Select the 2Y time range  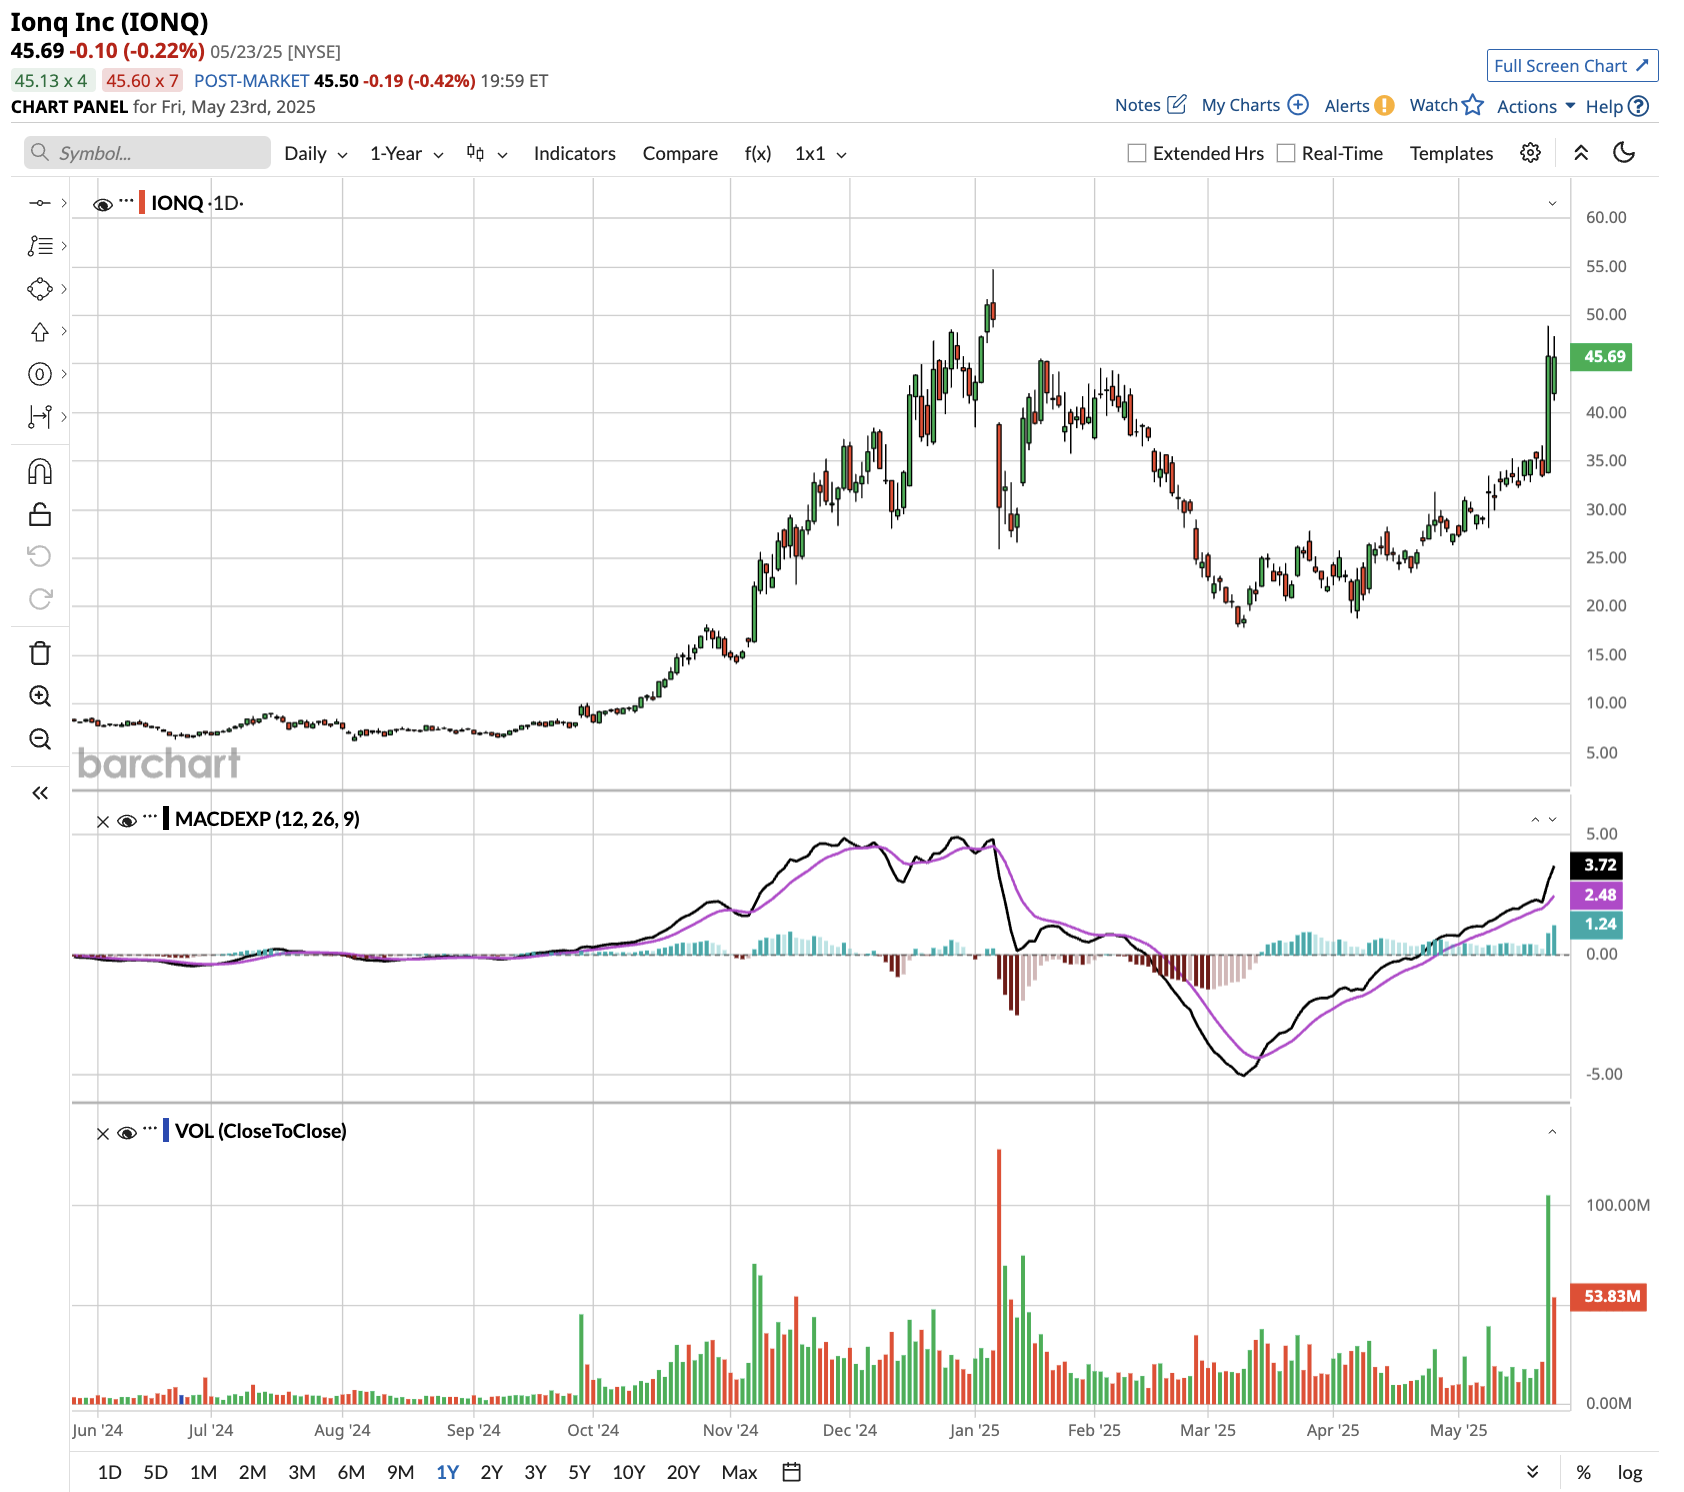pyautogui.click(x=491, y=1472)
